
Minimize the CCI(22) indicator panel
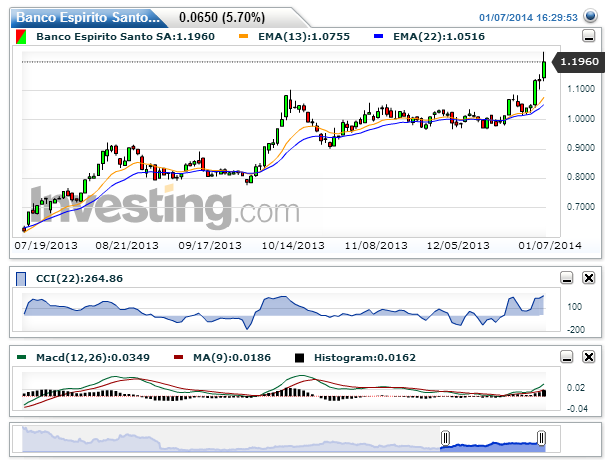(x=567, y=278)
